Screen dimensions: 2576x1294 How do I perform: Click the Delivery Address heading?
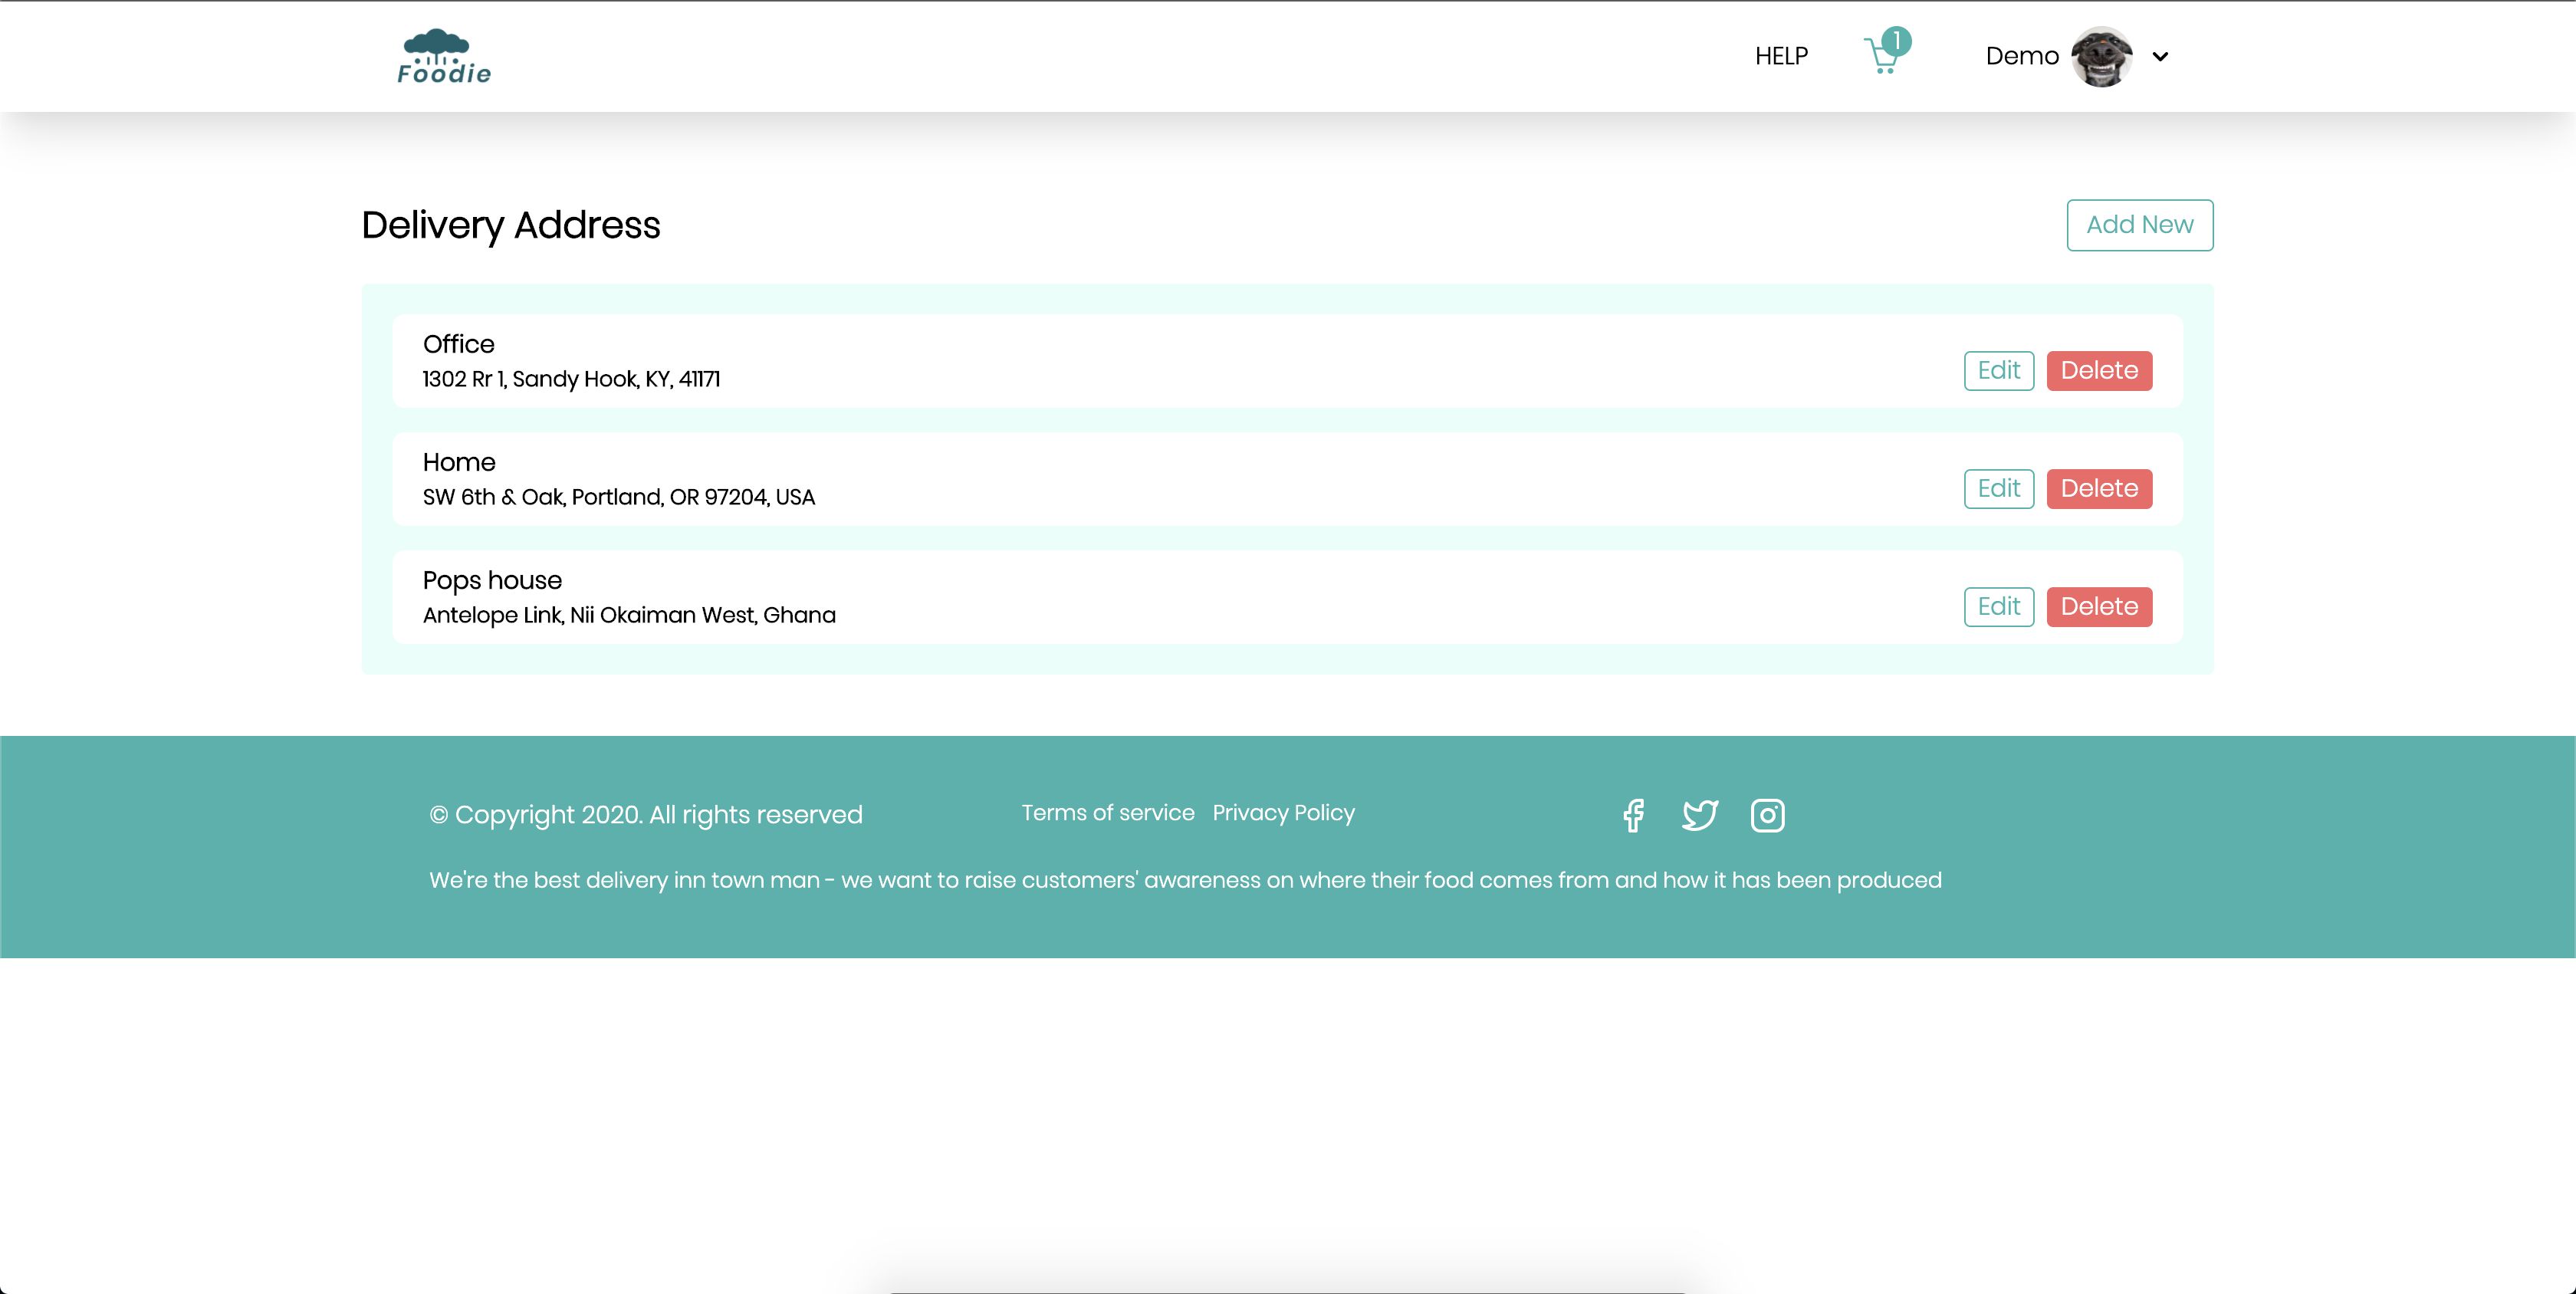tap(511, 226)
